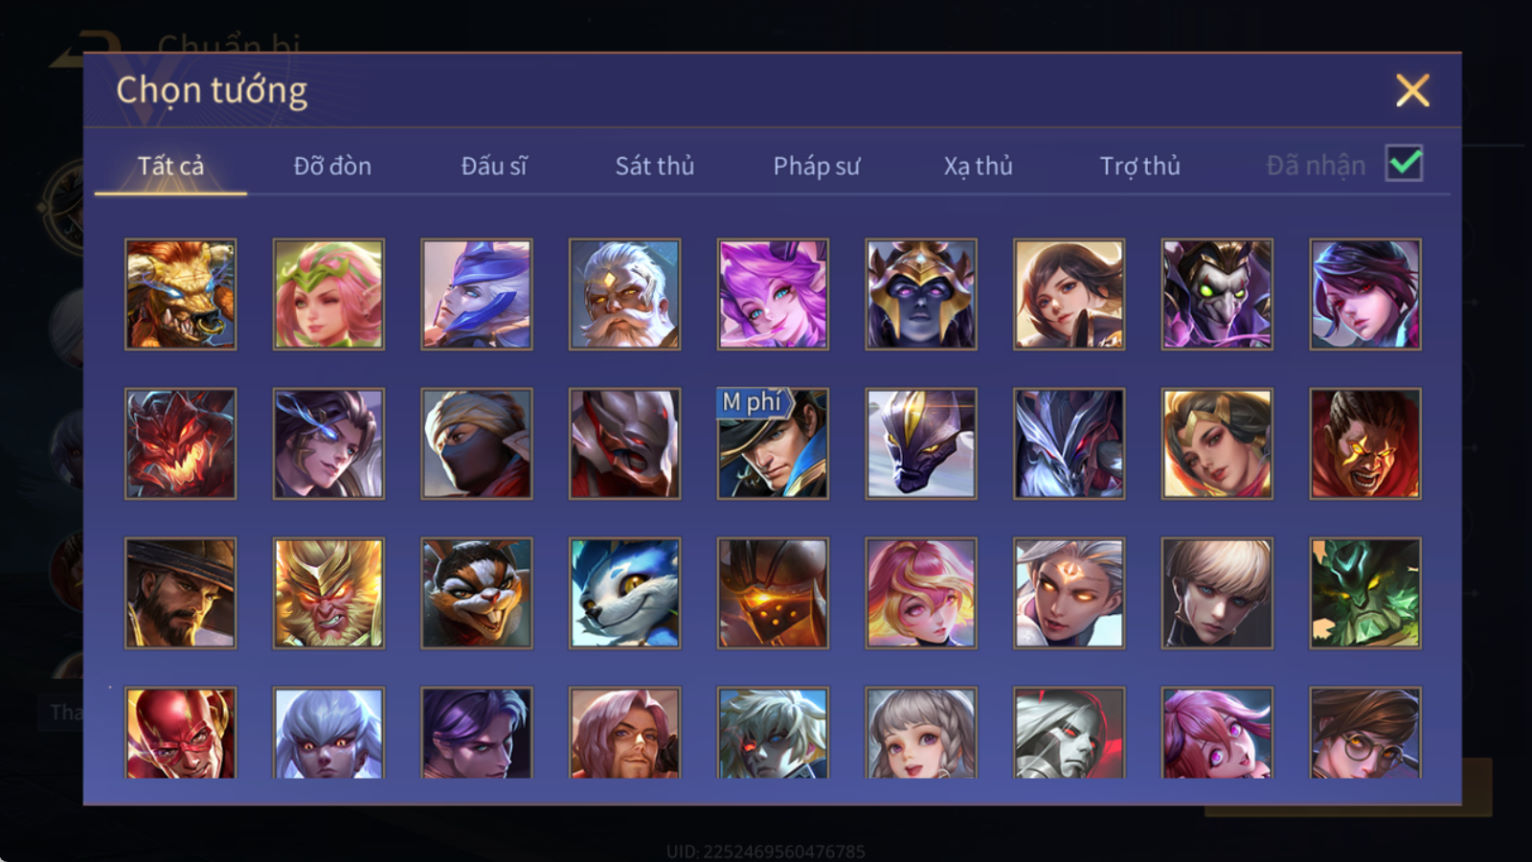Select the red dragon demon hero
This screenshot has height=862, width=1532.
click(x=181, y=444)
